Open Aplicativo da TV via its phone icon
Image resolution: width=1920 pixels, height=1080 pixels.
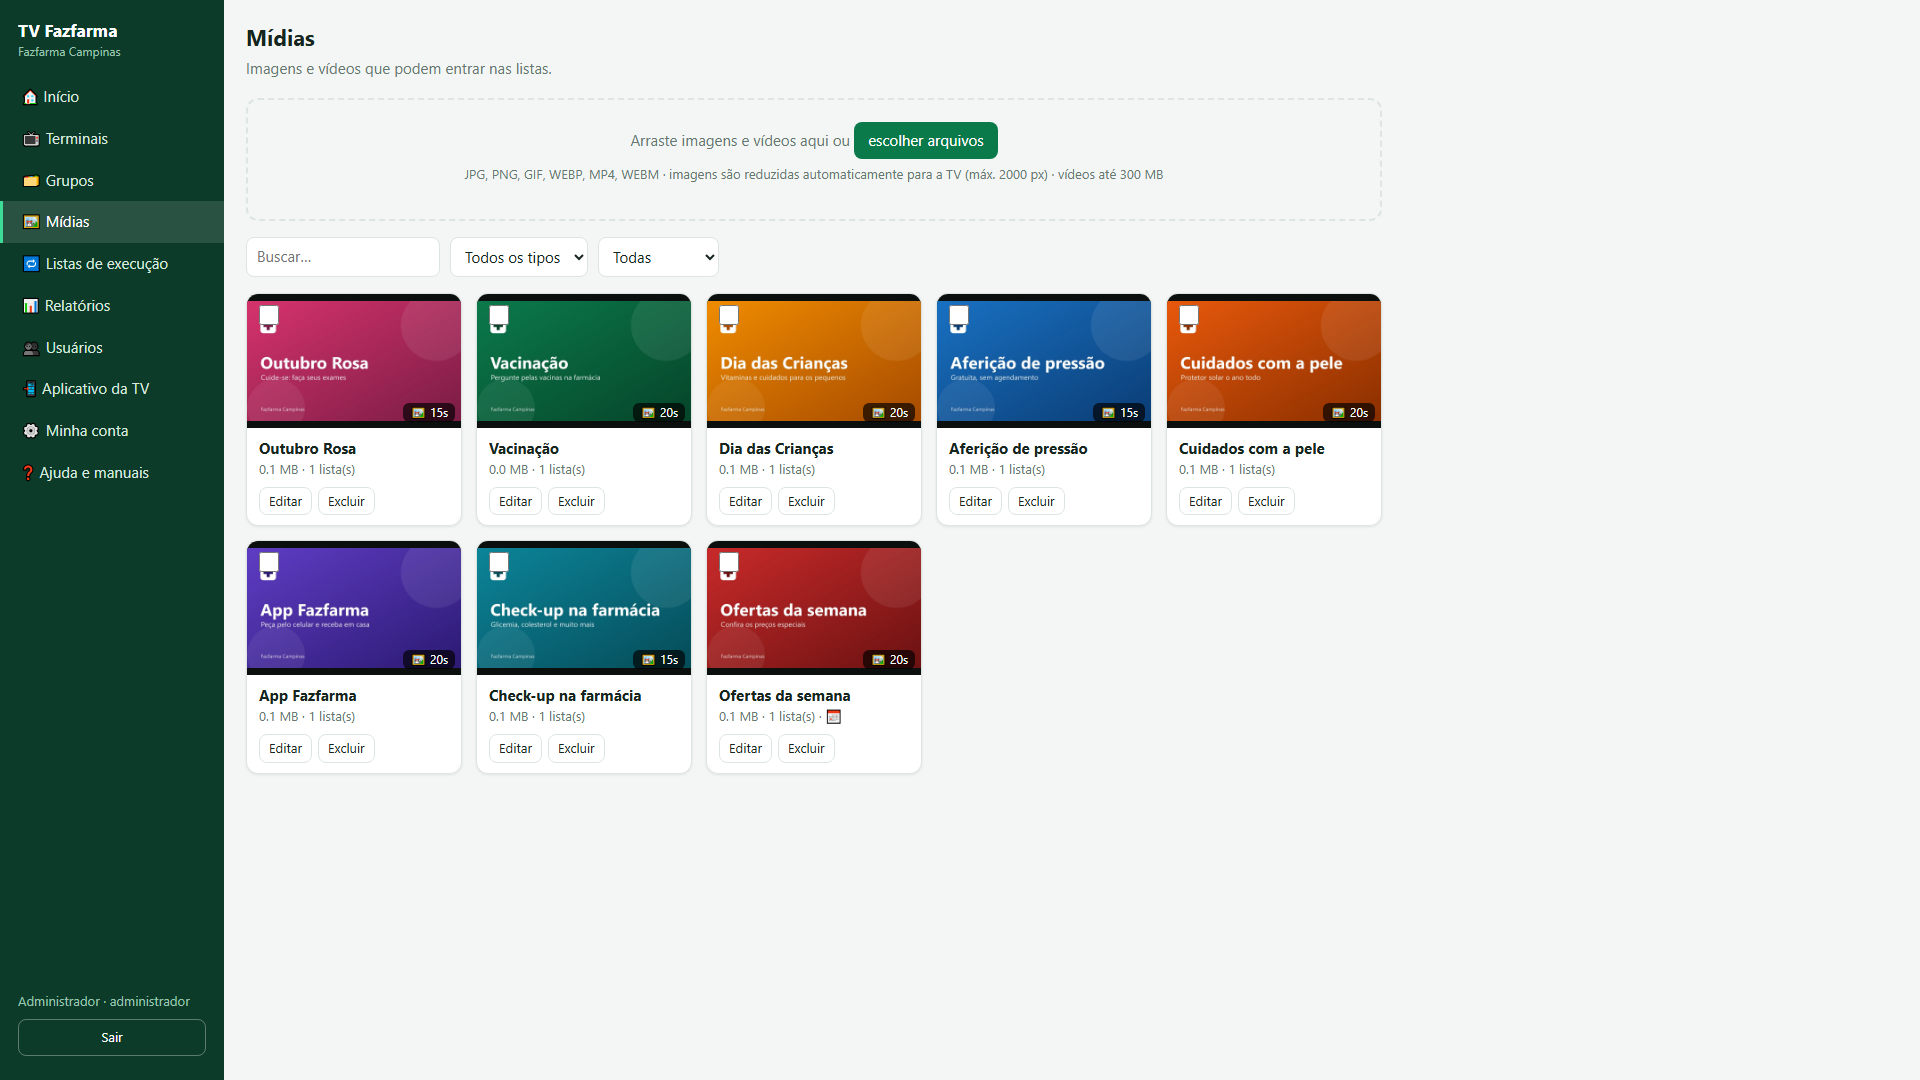(30, 389)
